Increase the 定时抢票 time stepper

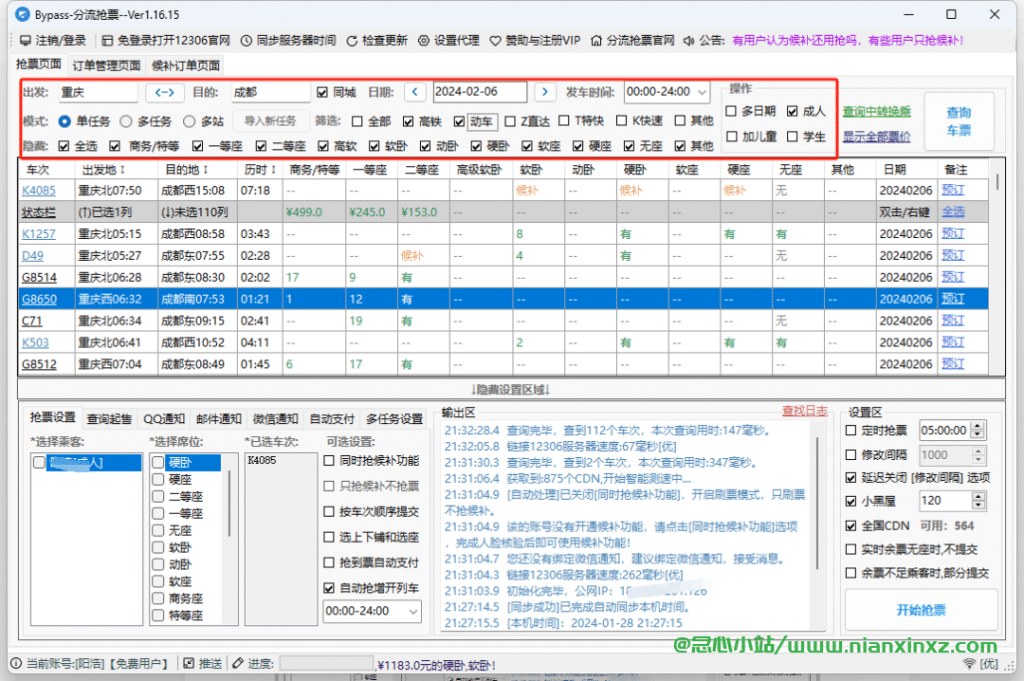[978, 426]
